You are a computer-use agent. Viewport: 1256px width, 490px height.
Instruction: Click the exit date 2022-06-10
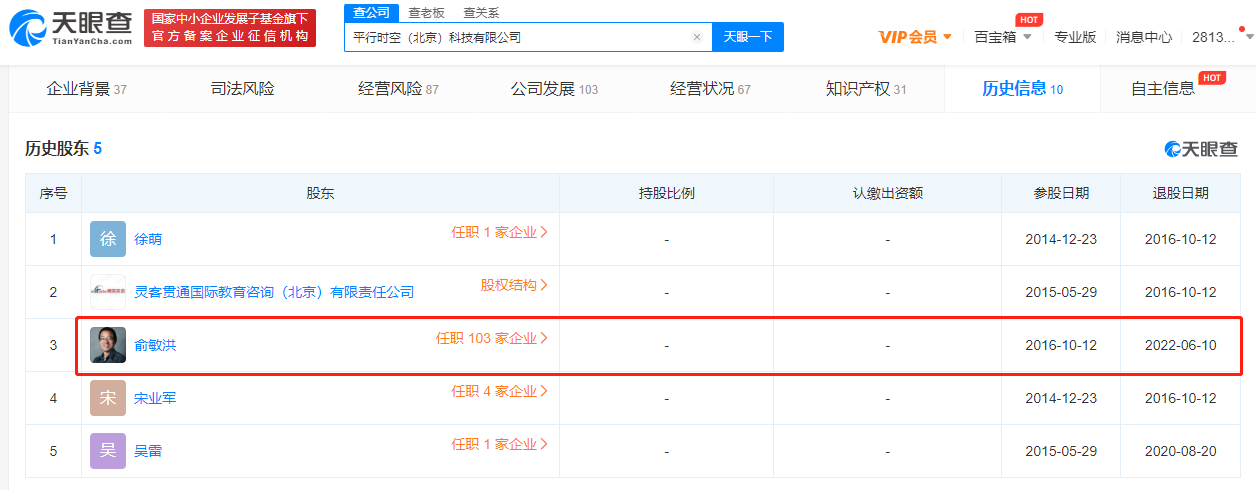[1180, 346]
